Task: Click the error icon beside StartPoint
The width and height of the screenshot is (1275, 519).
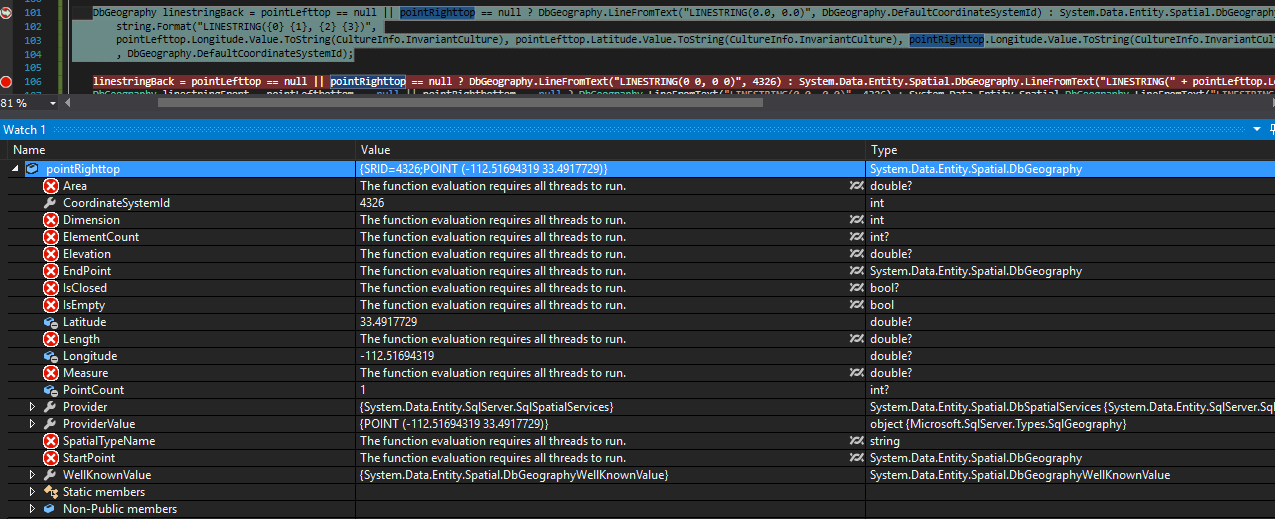Action: coord(51,458)
